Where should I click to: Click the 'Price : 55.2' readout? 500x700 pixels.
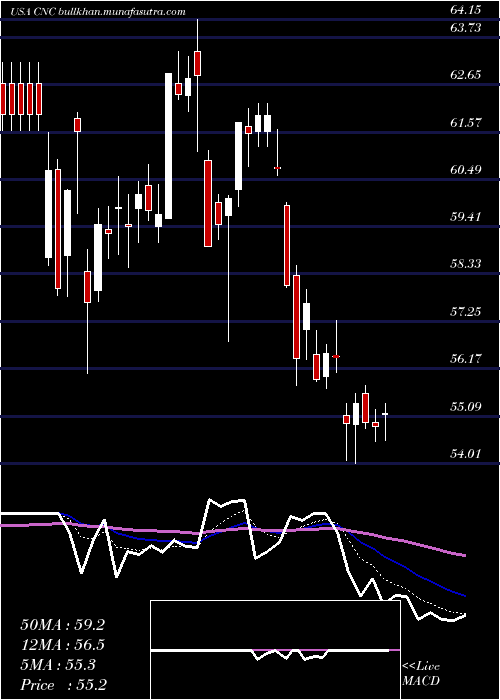(x=62, y=684)
